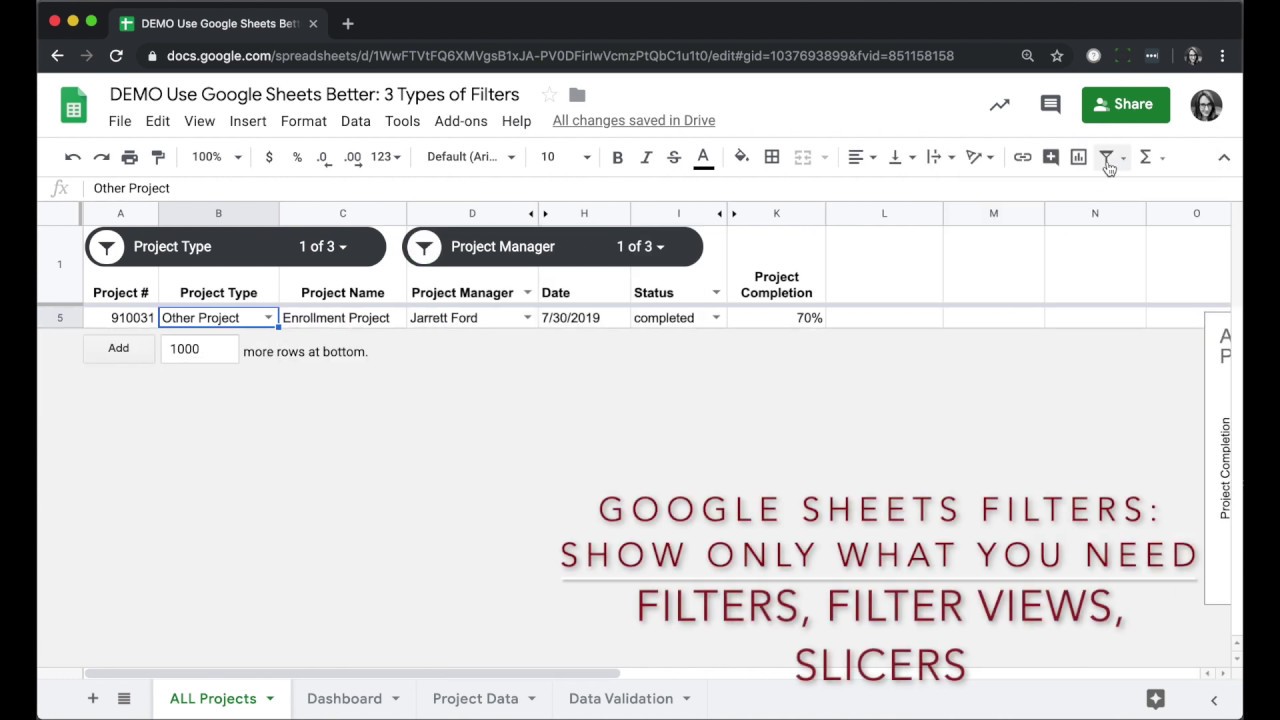Move document using folder icon
The height and width of the screenshot is (720, 1280).
pyautogui.click(x=577, y=95)
